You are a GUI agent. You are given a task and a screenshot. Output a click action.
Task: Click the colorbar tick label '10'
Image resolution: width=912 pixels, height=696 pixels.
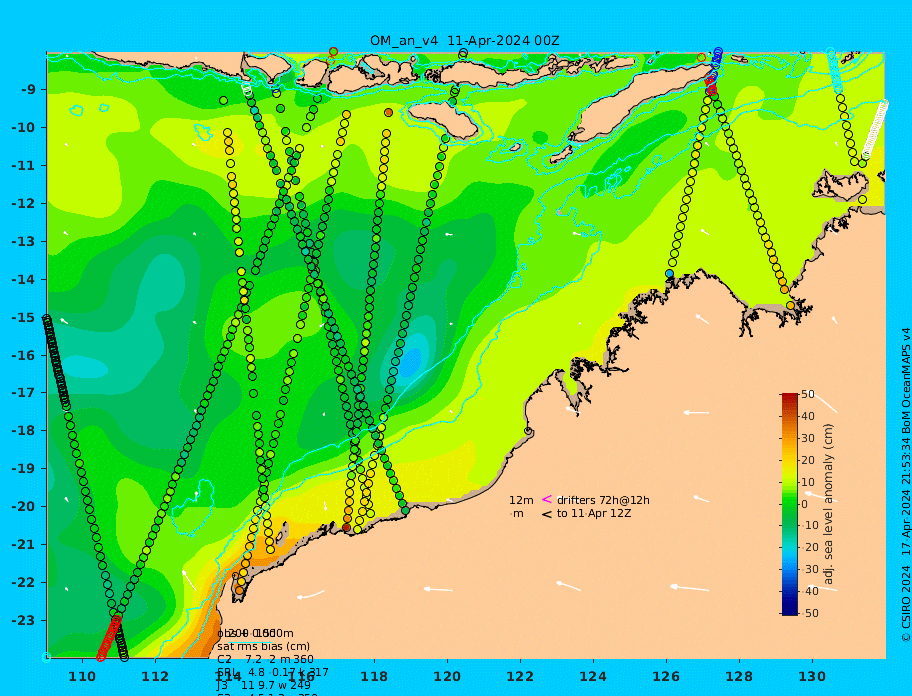808,482
